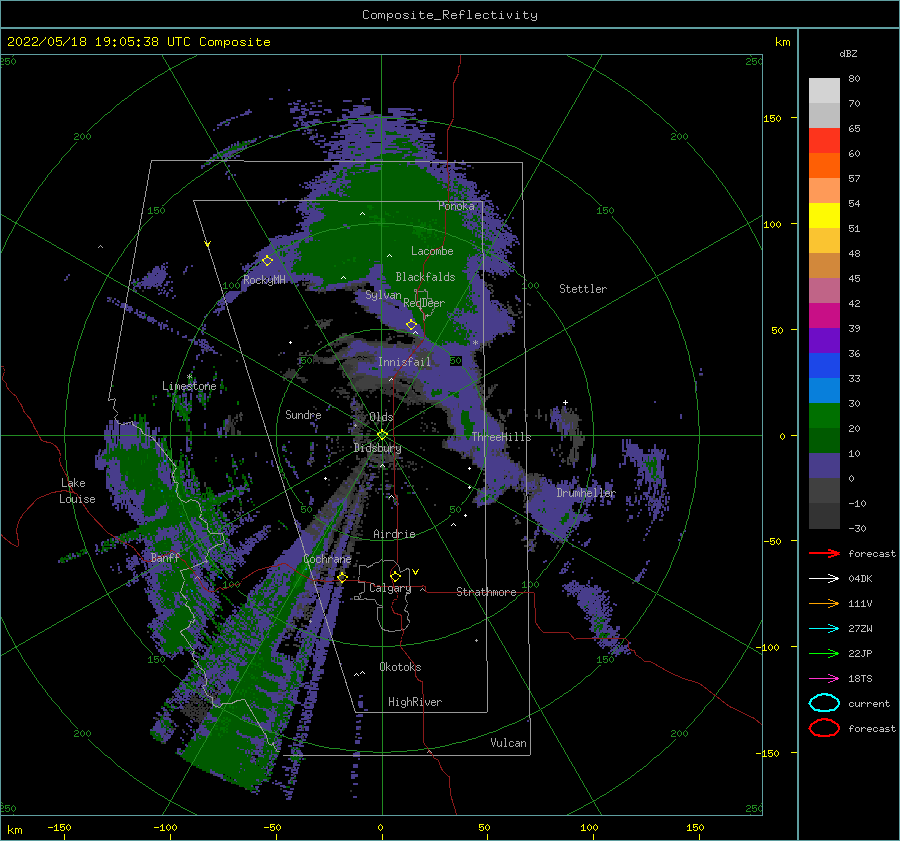The image size is (900, 841).
Task: Click the white plus marker north of Drumheller
Action: pos(565,402)
